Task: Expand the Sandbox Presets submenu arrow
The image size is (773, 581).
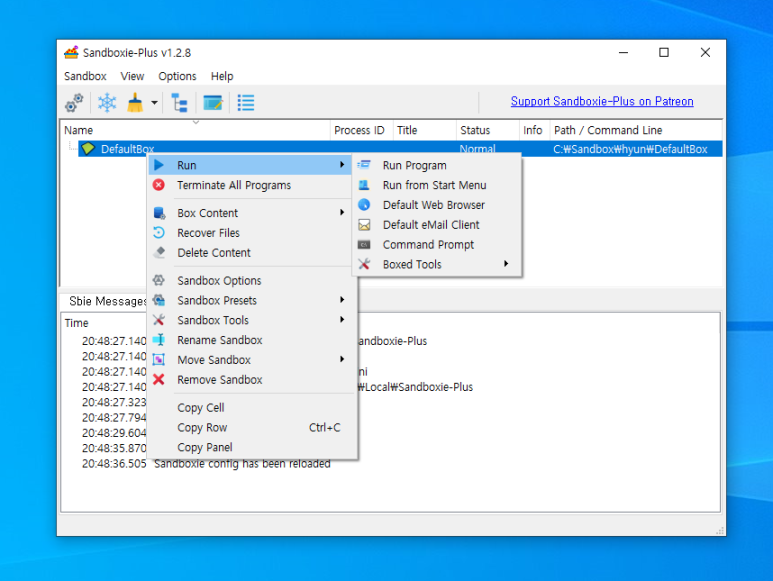Action: coord(342,300)
